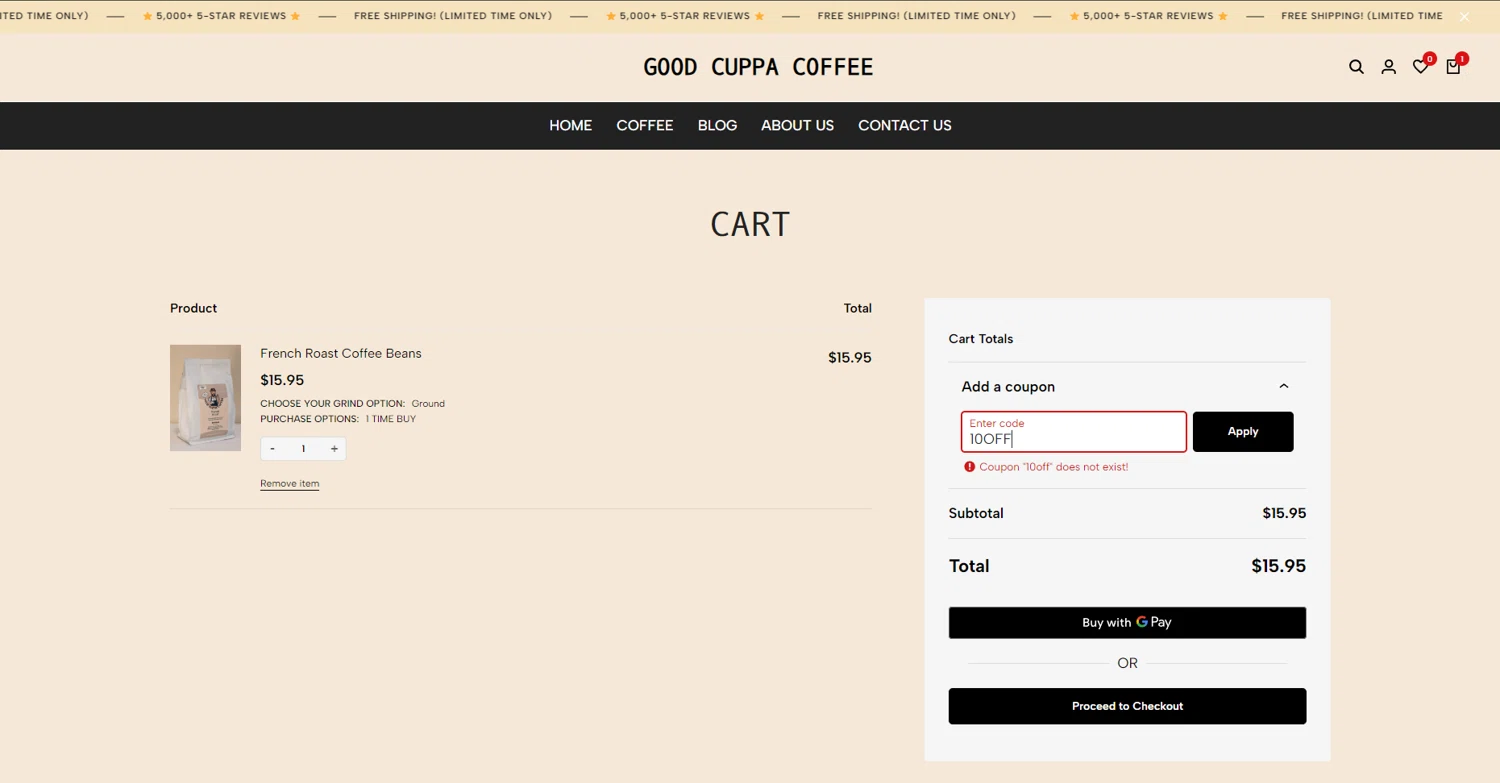Screen dimensions: 1500x783
Task: Proceed to Checkout
Action: tap(1127, 706)
